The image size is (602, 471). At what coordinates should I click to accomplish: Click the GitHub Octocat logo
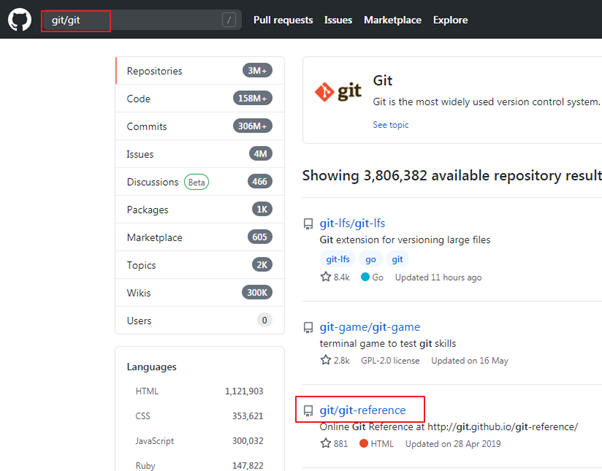point(20,20)
